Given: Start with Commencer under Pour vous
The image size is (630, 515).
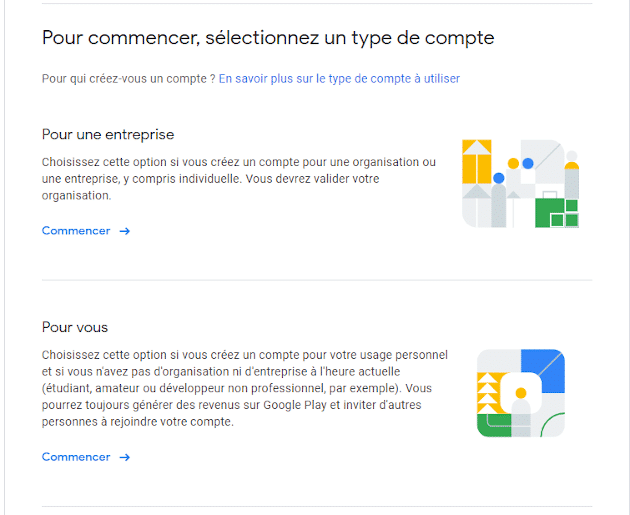Looking at the screenshot, I should tap(76, 457).
